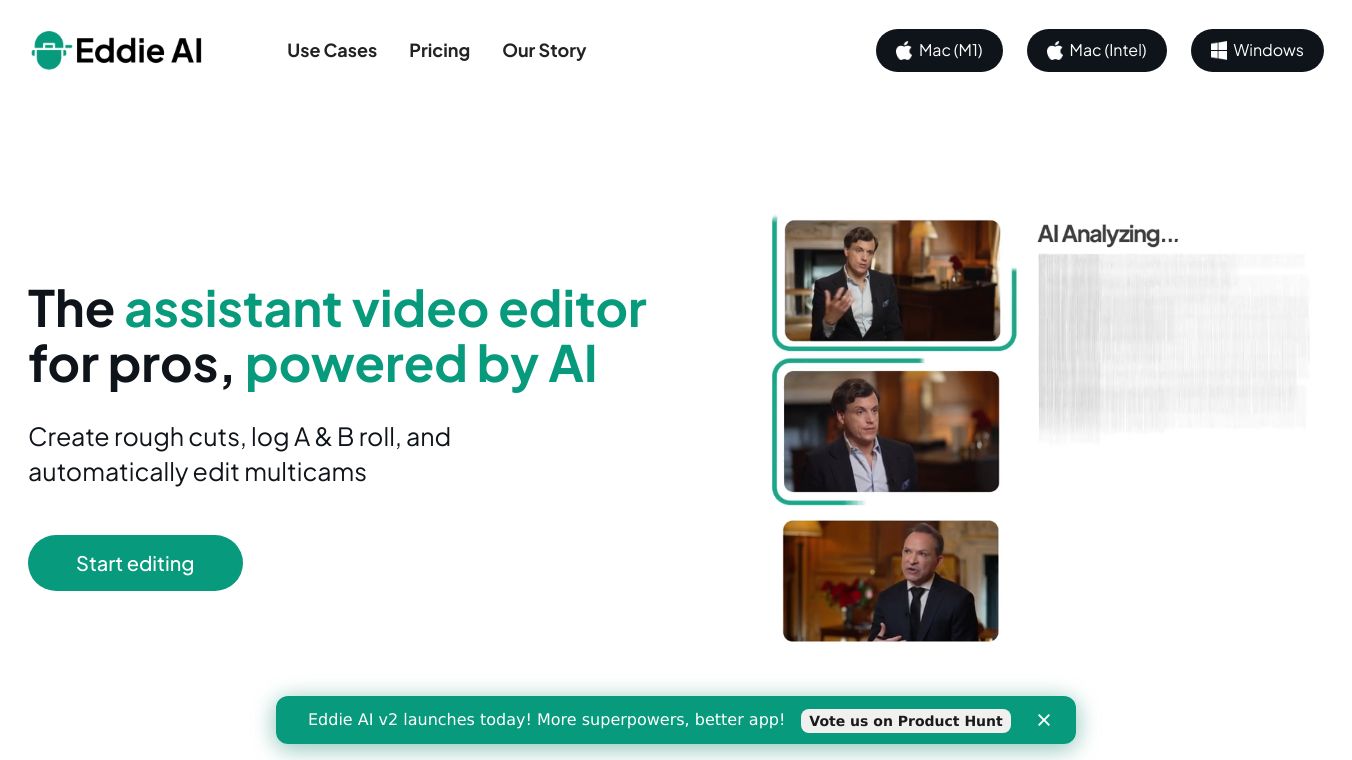Click the 'AI Analyzing...' text
The height and width of the screenshot is (760, 1352).
tap(1108, 234)
